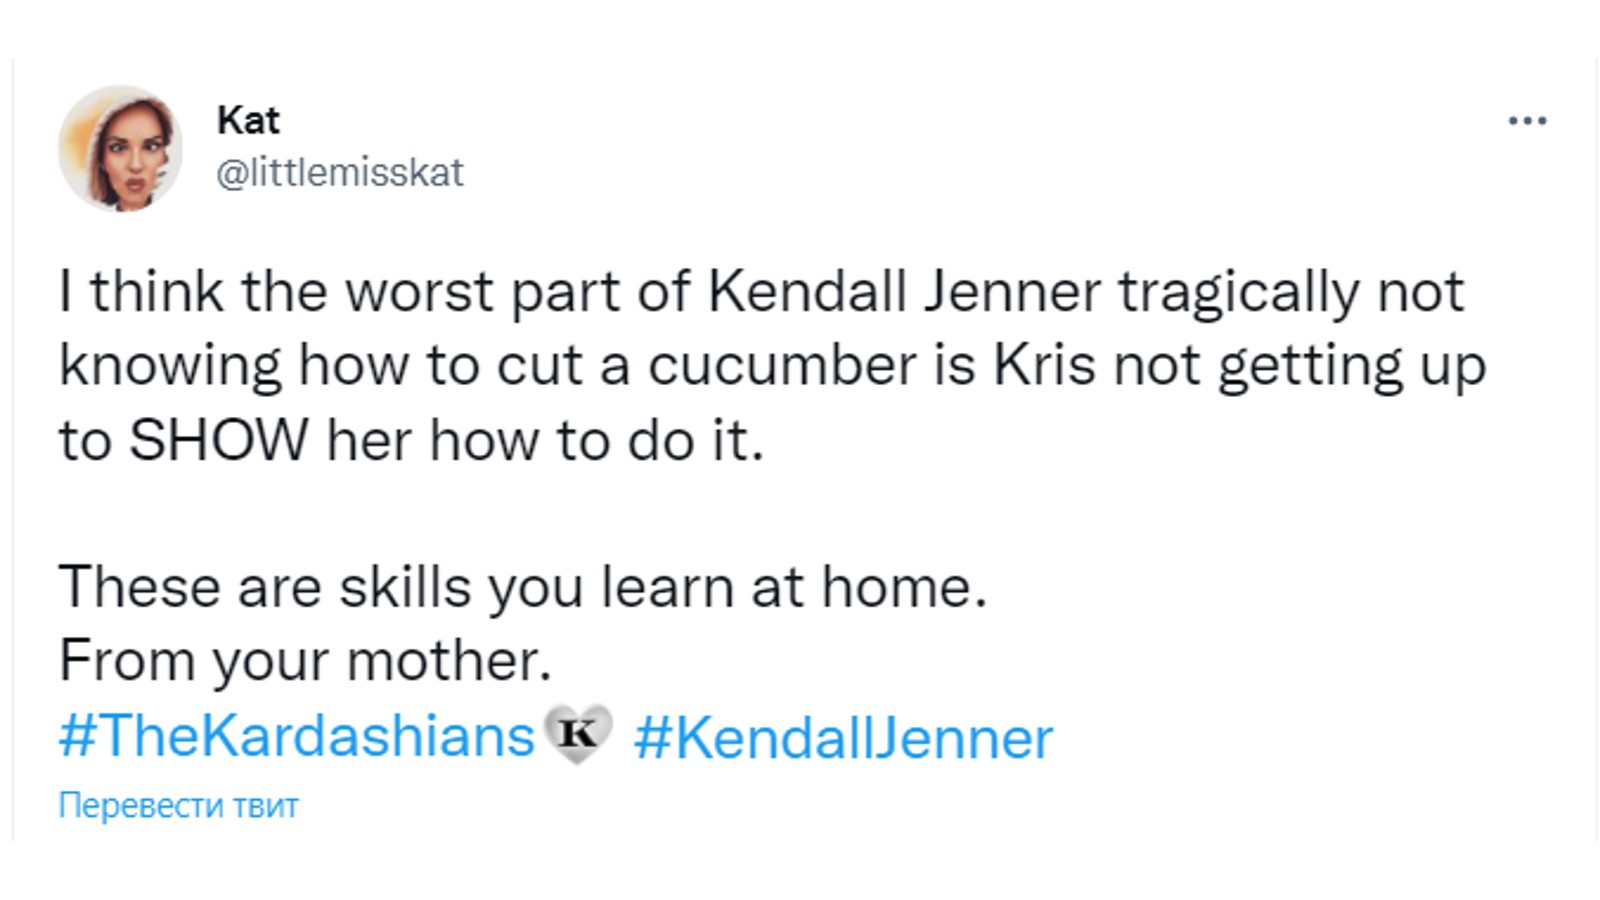Open the @littlemisskat handle
The image size is (1600, 900).
point(340,173)
